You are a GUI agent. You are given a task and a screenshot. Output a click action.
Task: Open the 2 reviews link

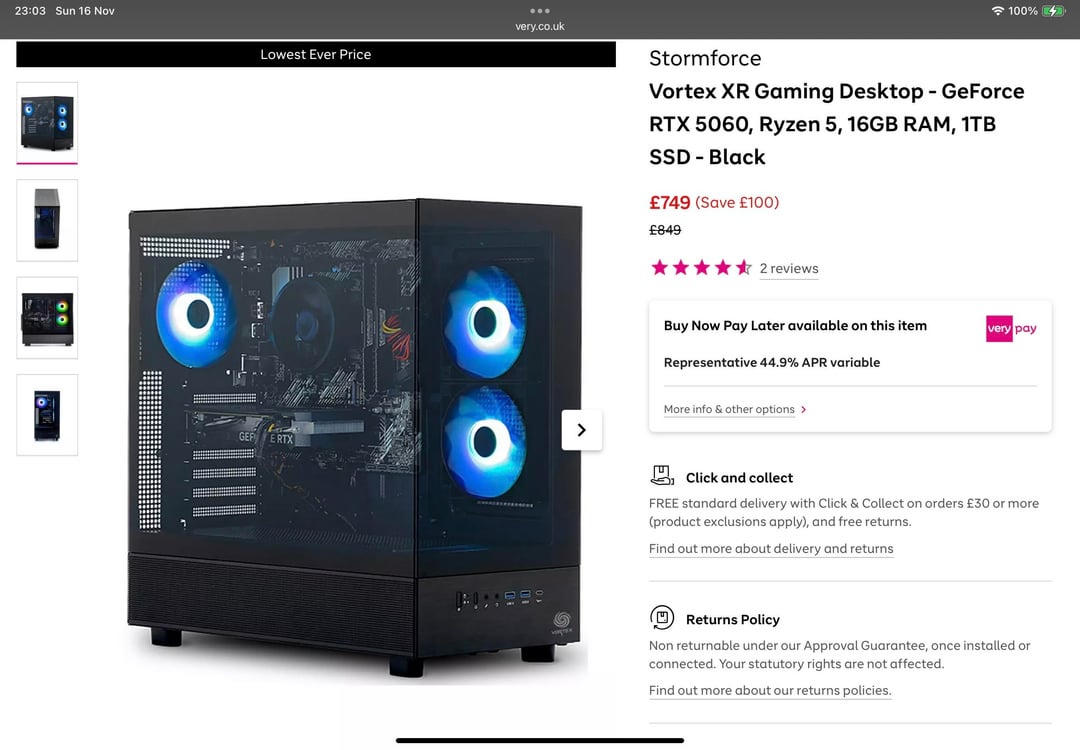click(789, 269)
